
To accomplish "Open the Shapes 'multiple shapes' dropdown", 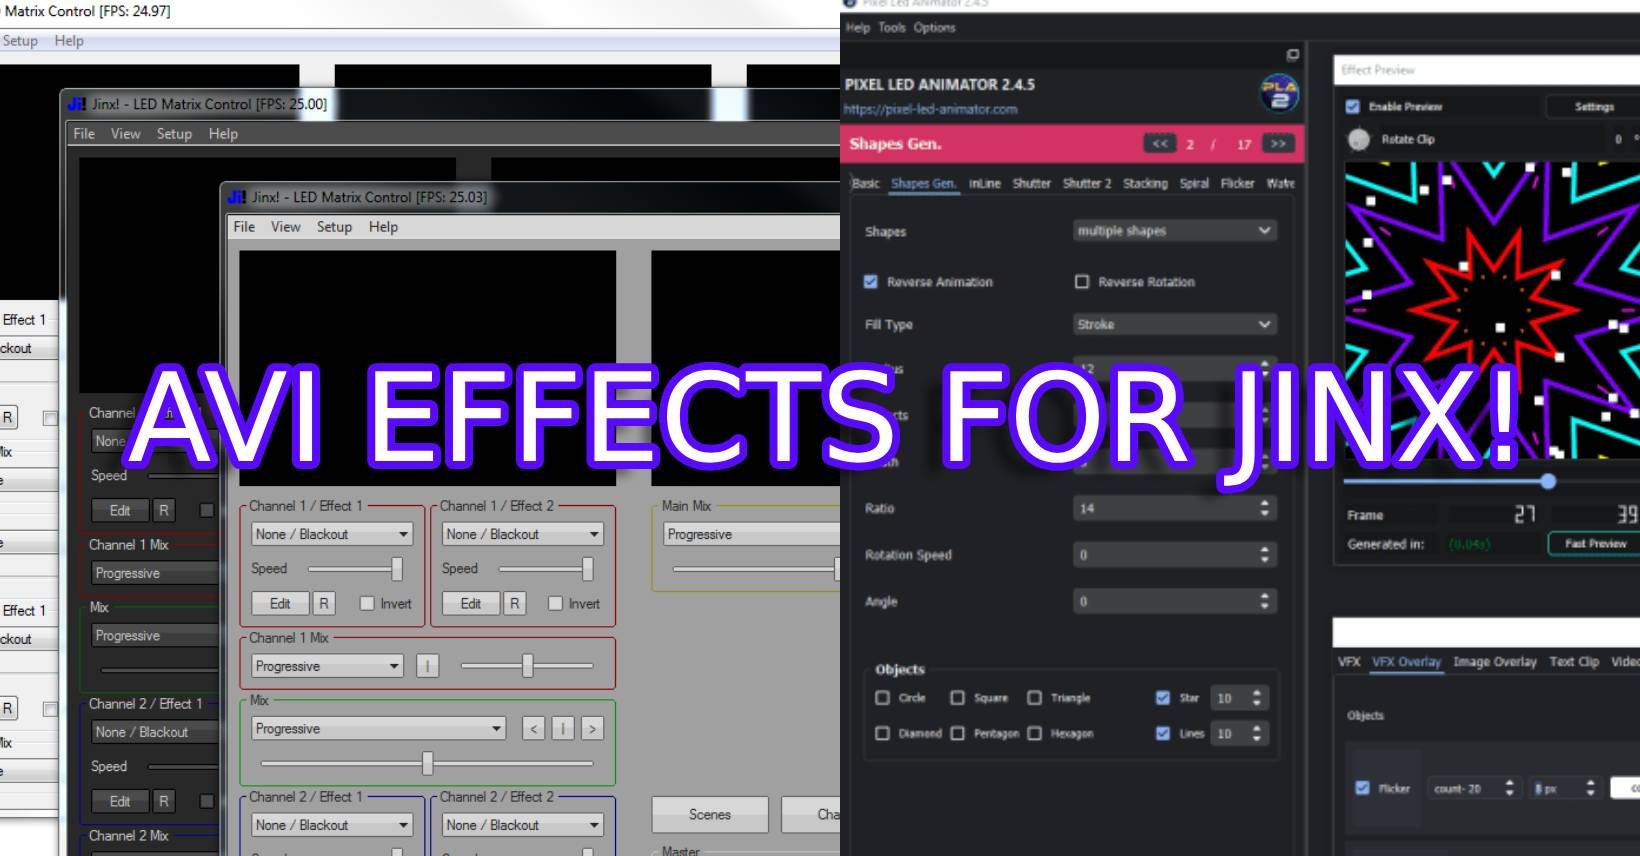I will (1175, 231).
